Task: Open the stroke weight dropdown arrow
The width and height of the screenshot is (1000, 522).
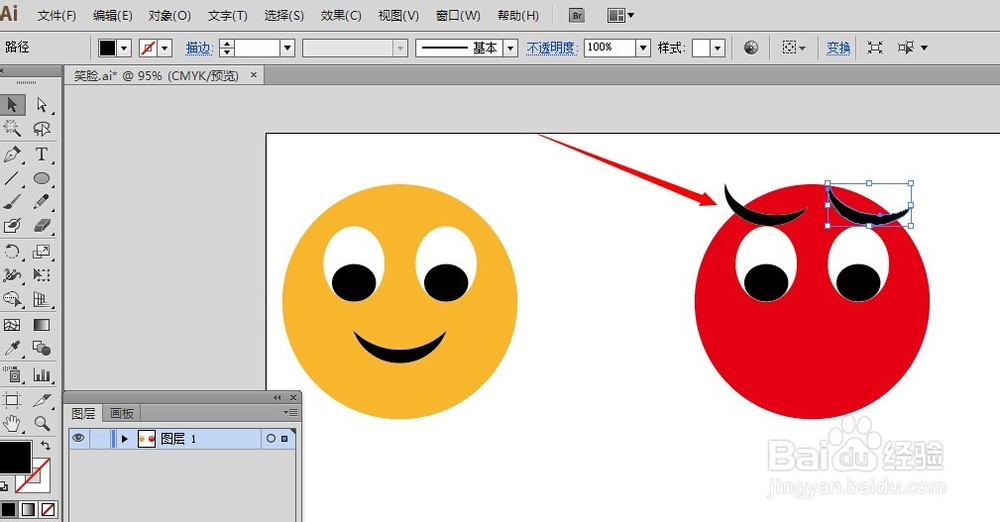Action: tap(288, 48)
